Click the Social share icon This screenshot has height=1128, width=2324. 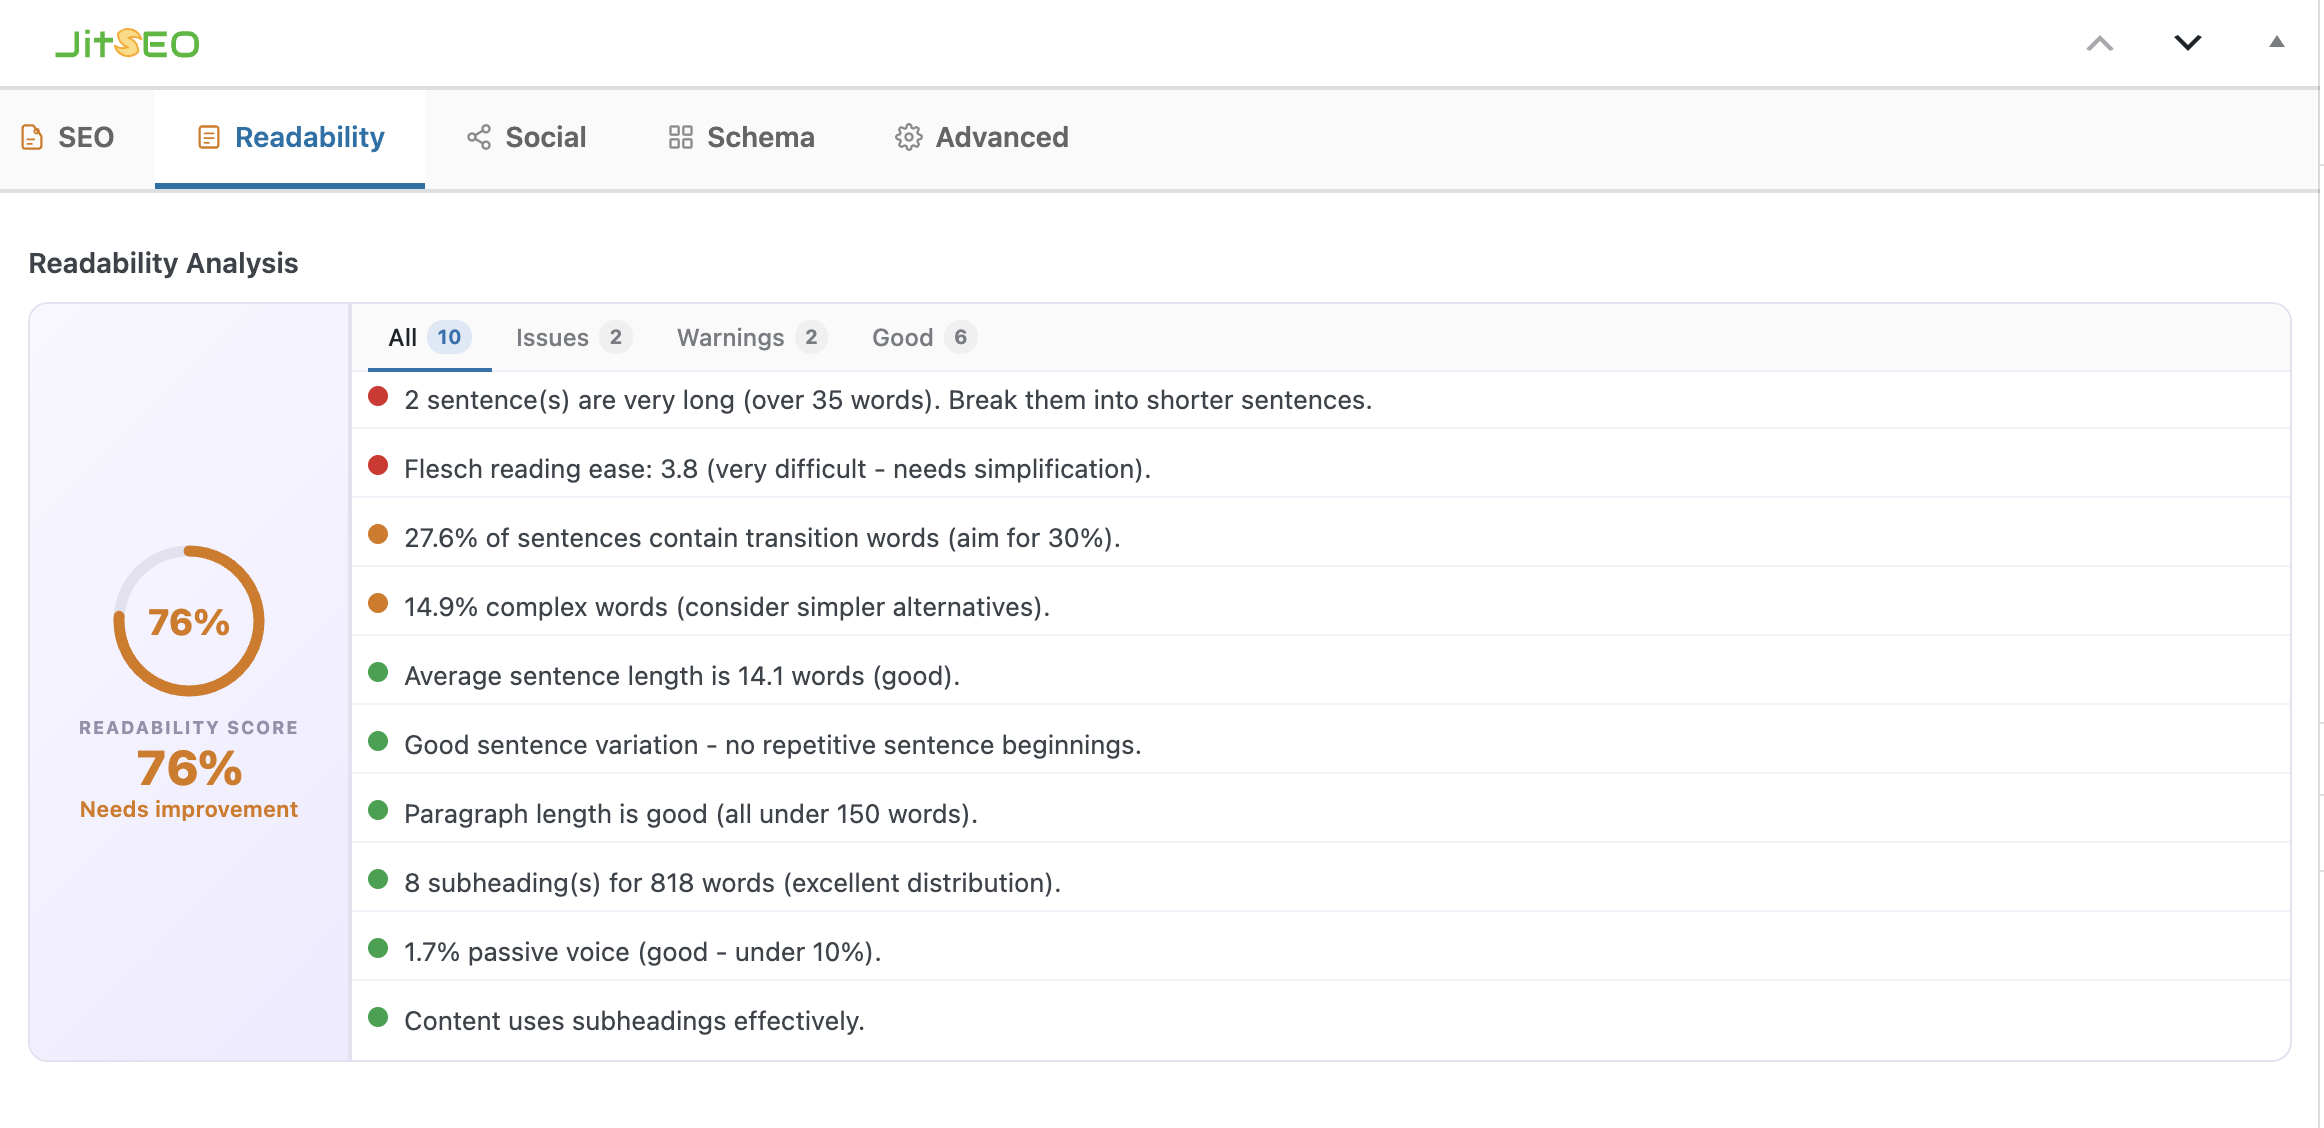[x=479, y=137]
